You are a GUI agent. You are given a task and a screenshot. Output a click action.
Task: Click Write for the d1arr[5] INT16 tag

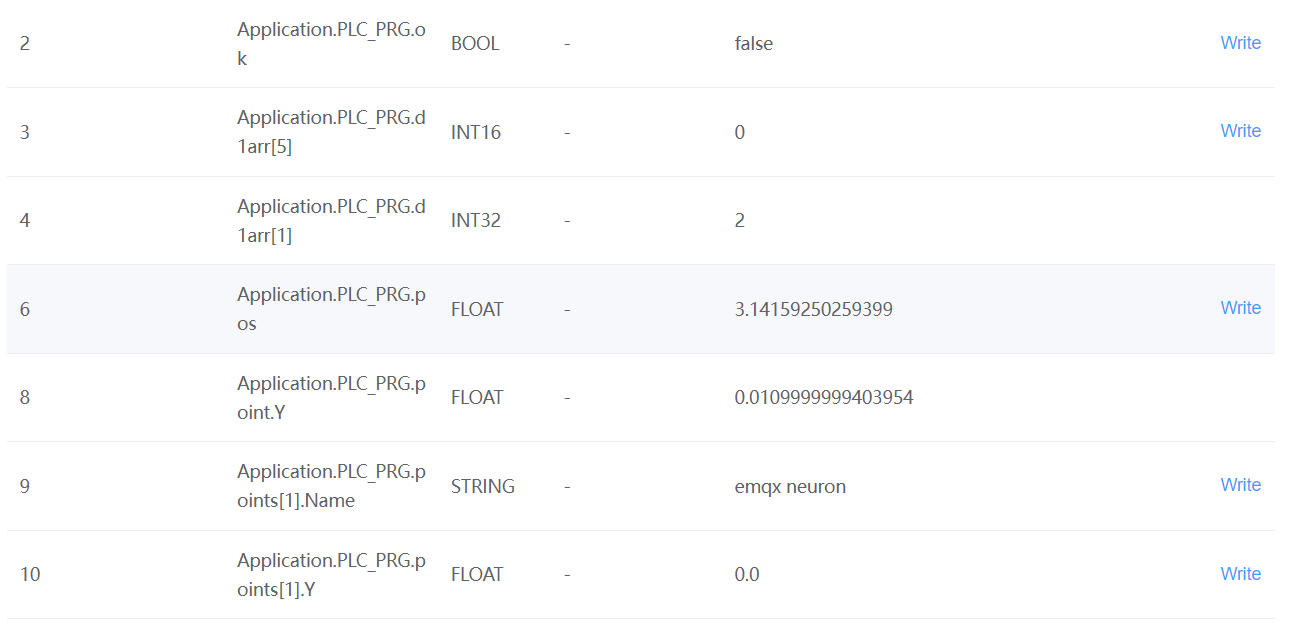[x=1240, y=131]
